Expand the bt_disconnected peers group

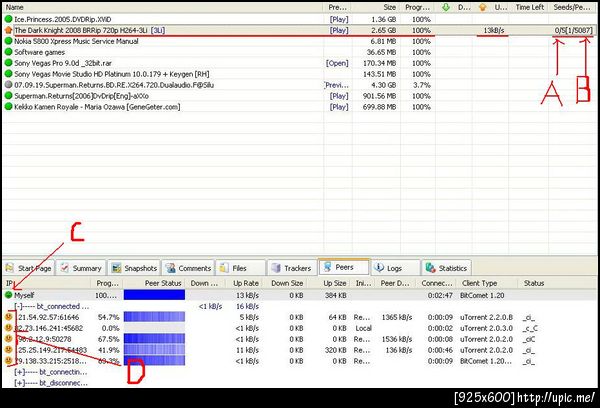pos(18,383)
